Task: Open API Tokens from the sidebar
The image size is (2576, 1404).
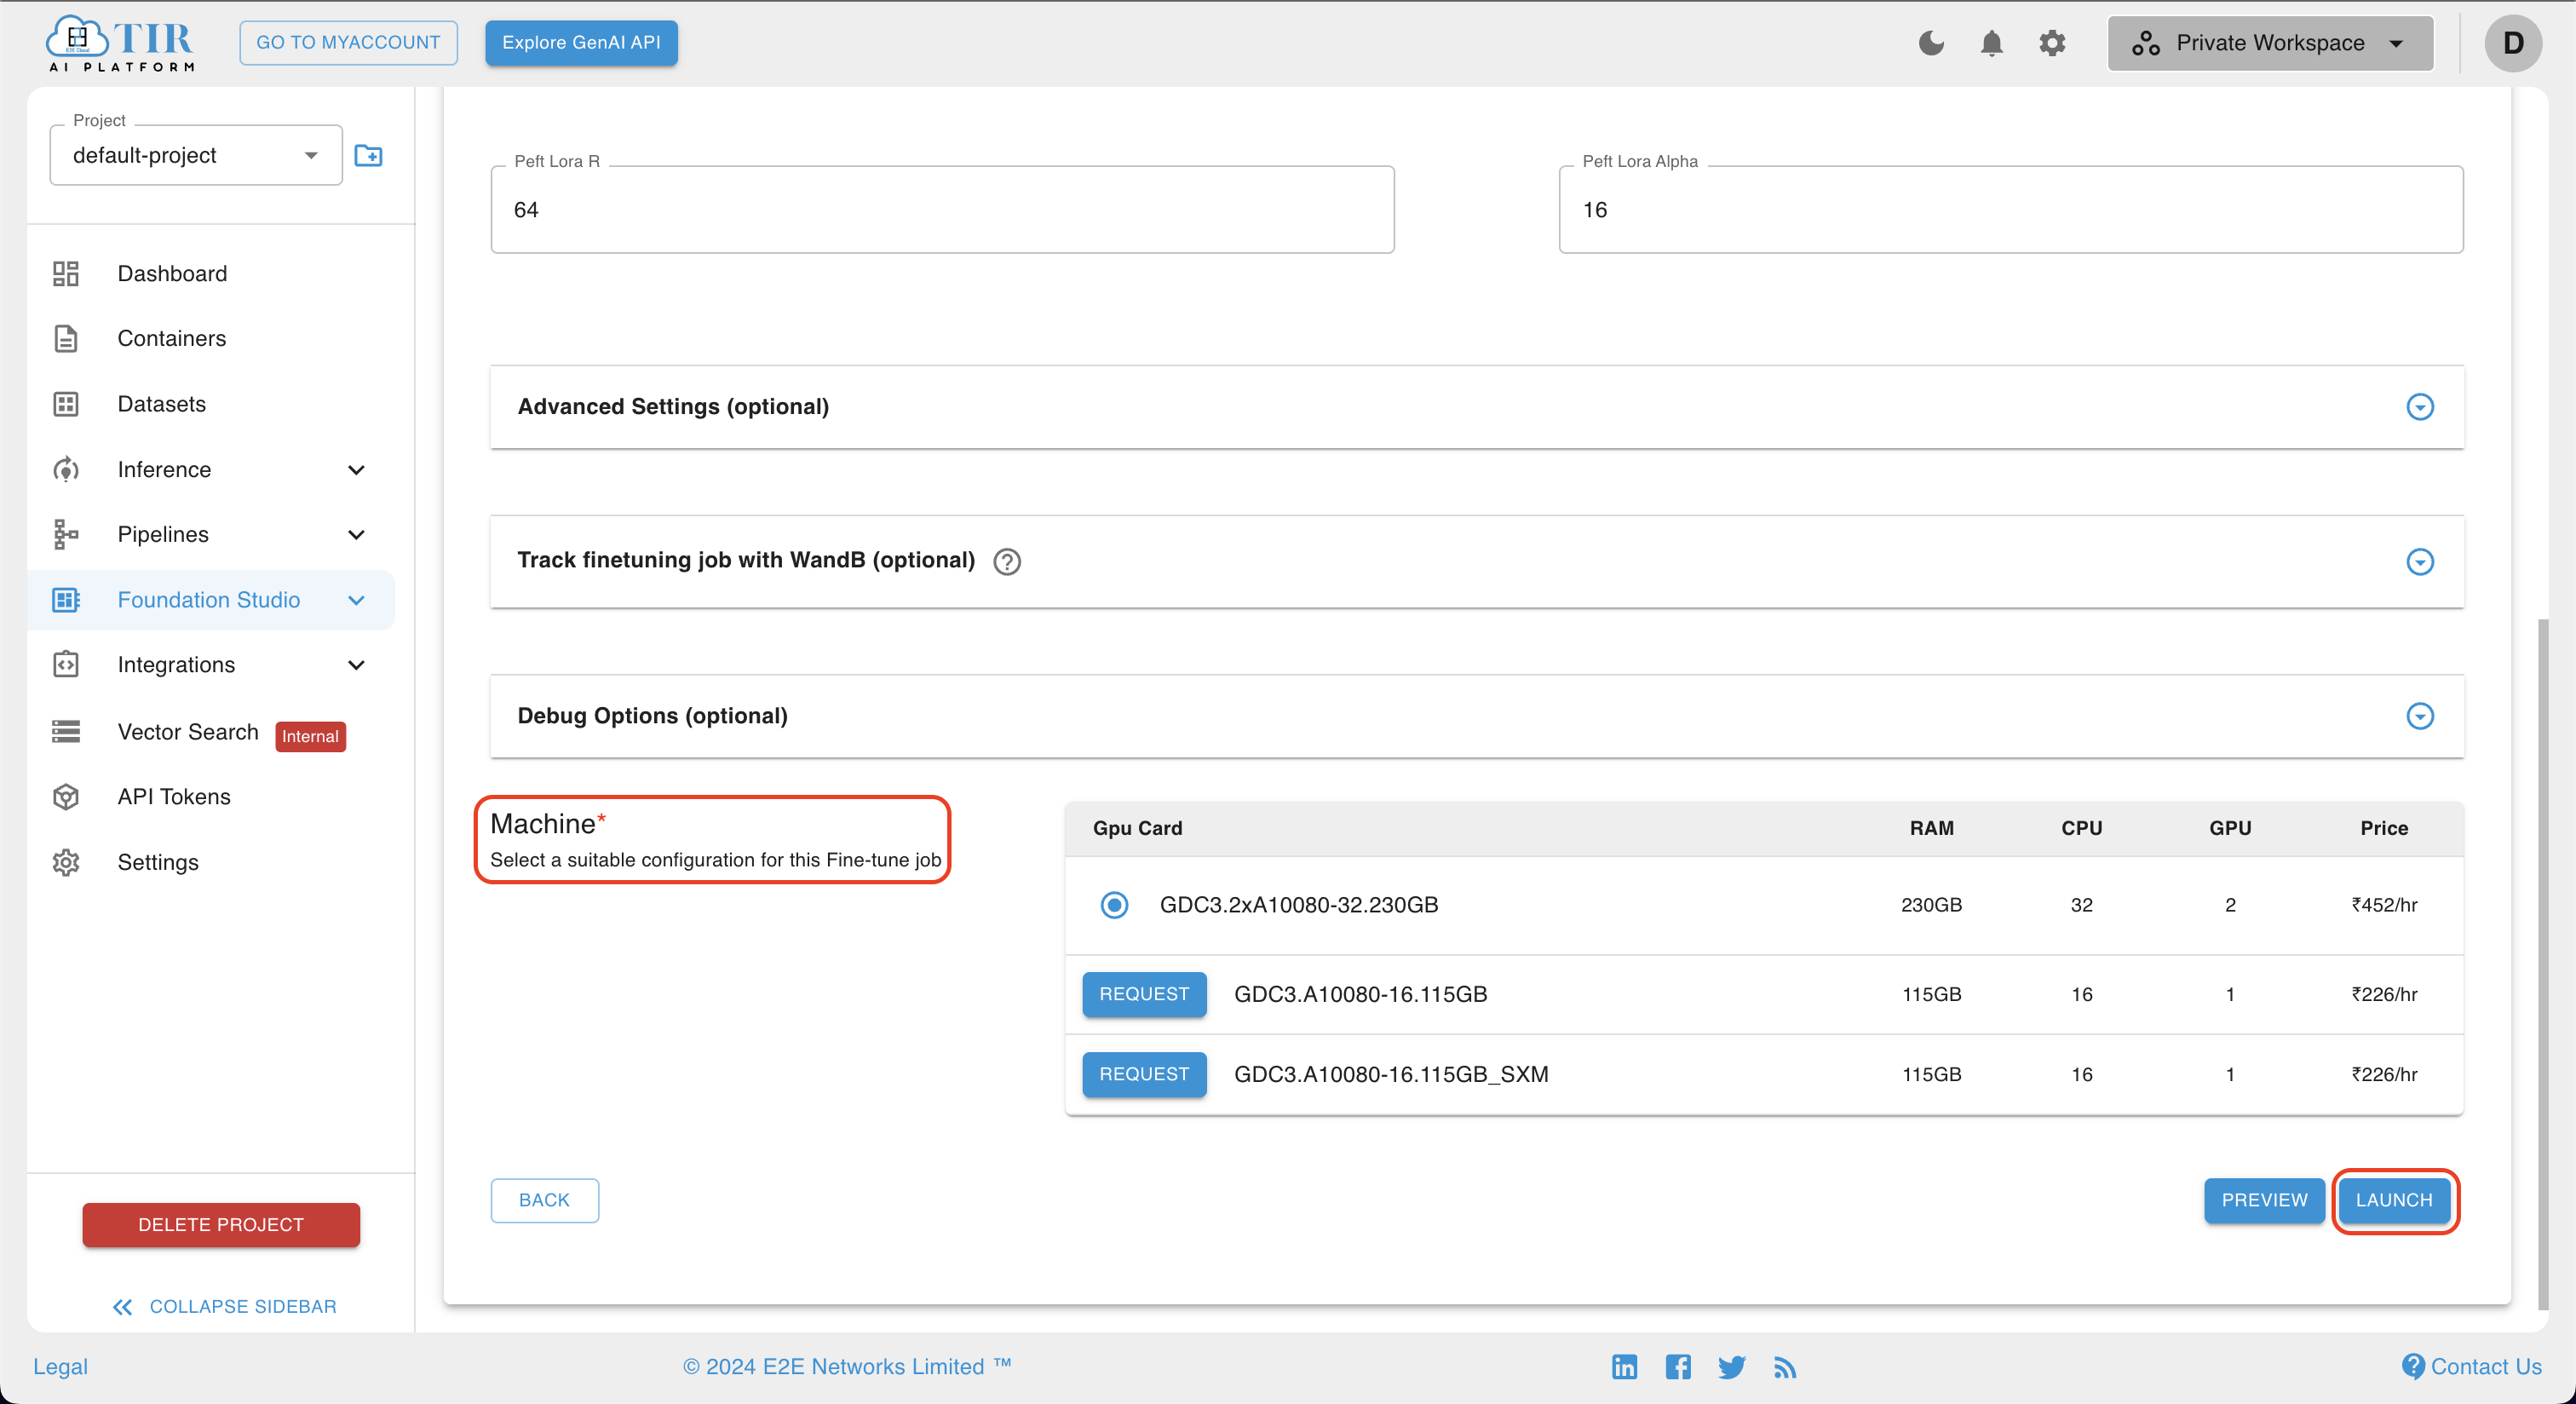Action: (174, 797)
